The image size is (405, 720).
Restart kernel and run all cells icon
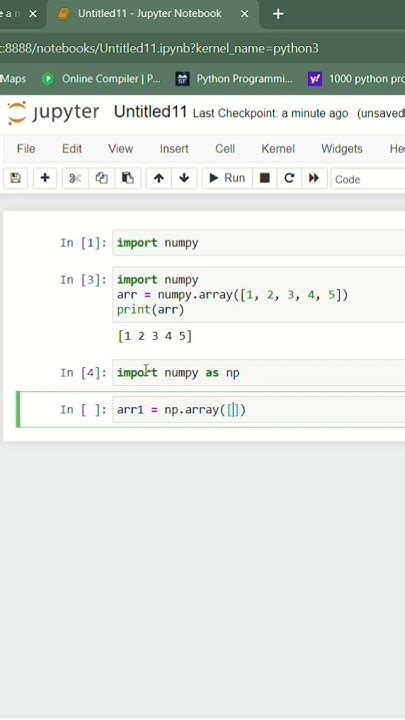coord(314,178)
